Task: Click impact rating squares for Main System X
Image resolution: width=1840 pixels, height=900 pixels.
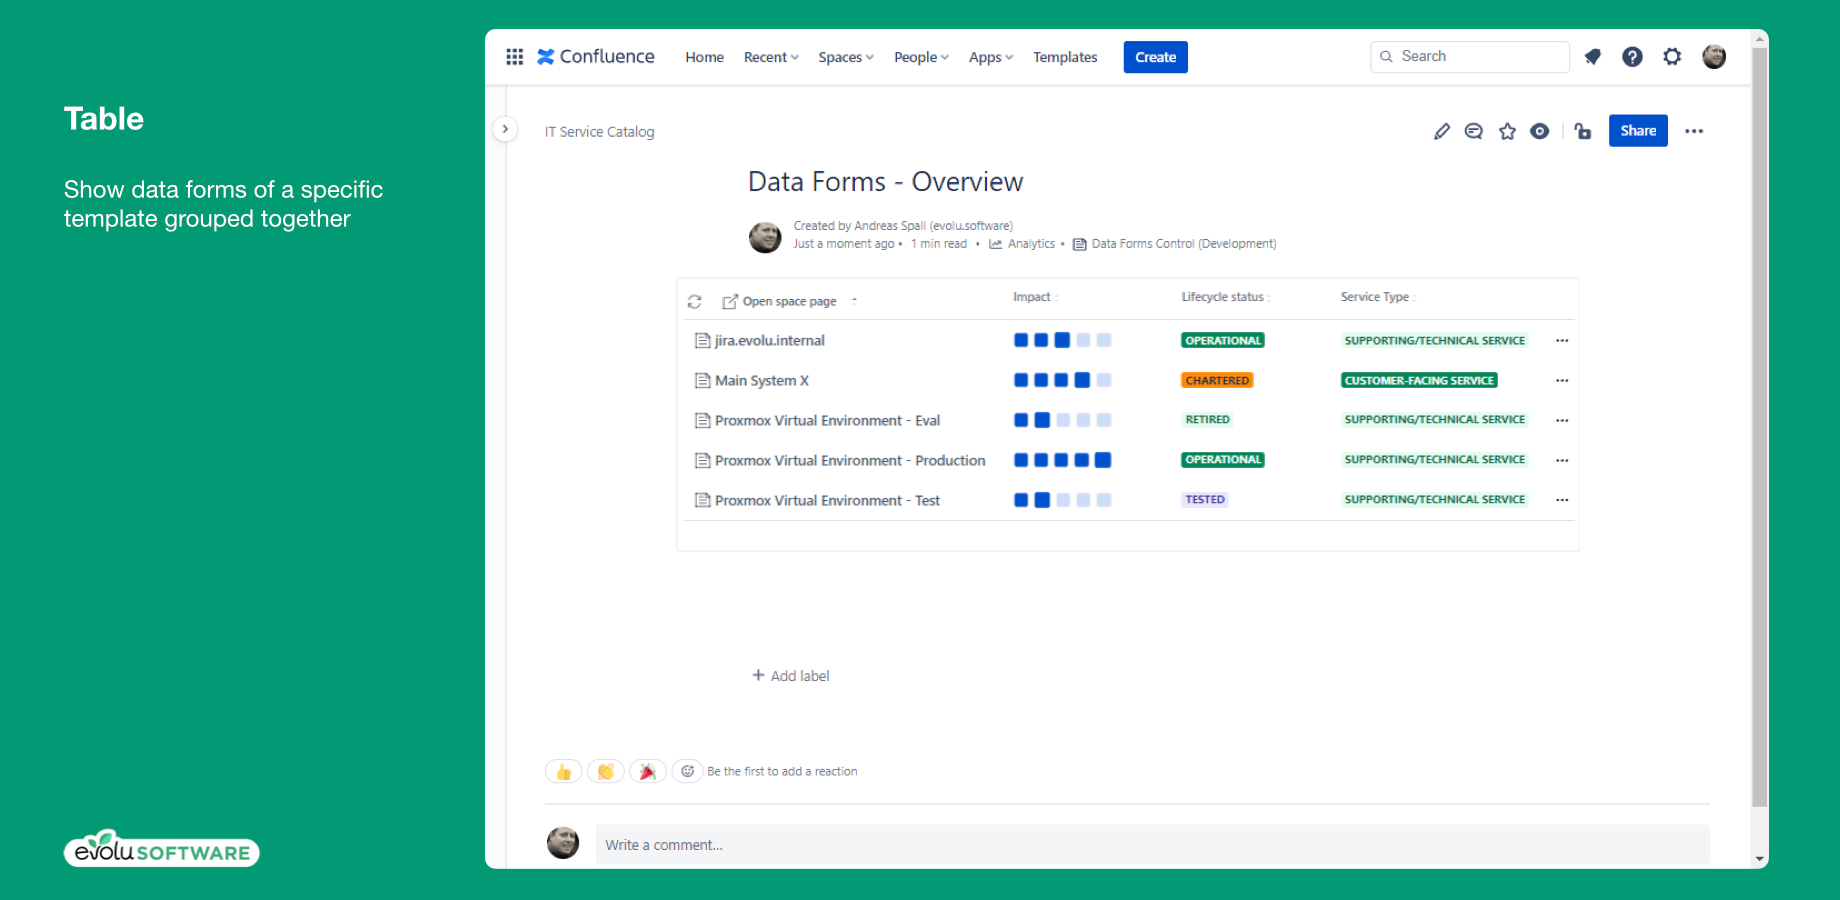Action: pyautogui.click(x=1062, y=380)
